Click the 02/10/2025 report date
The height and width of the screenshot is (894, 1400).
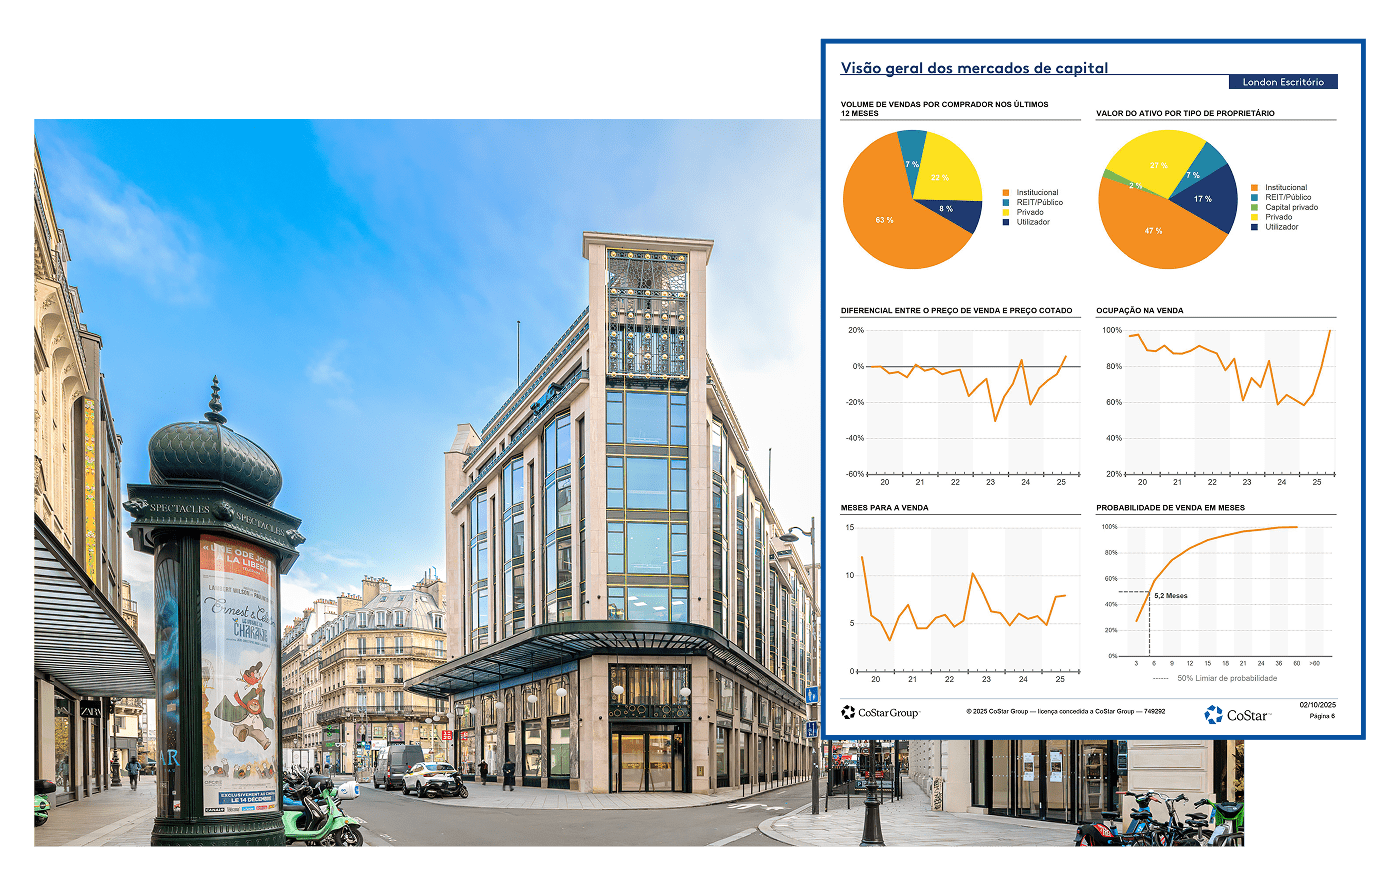[1317, 705]
